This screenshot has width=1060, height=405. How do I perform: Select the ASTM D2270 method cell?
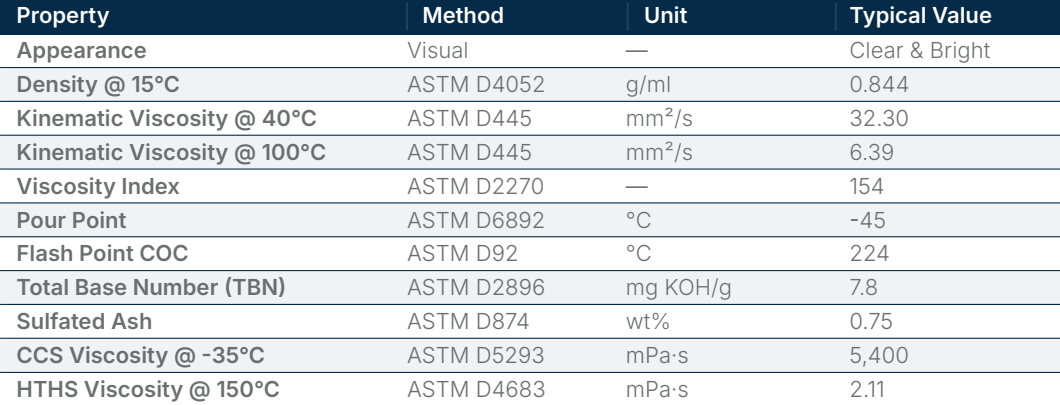point(475,186)
